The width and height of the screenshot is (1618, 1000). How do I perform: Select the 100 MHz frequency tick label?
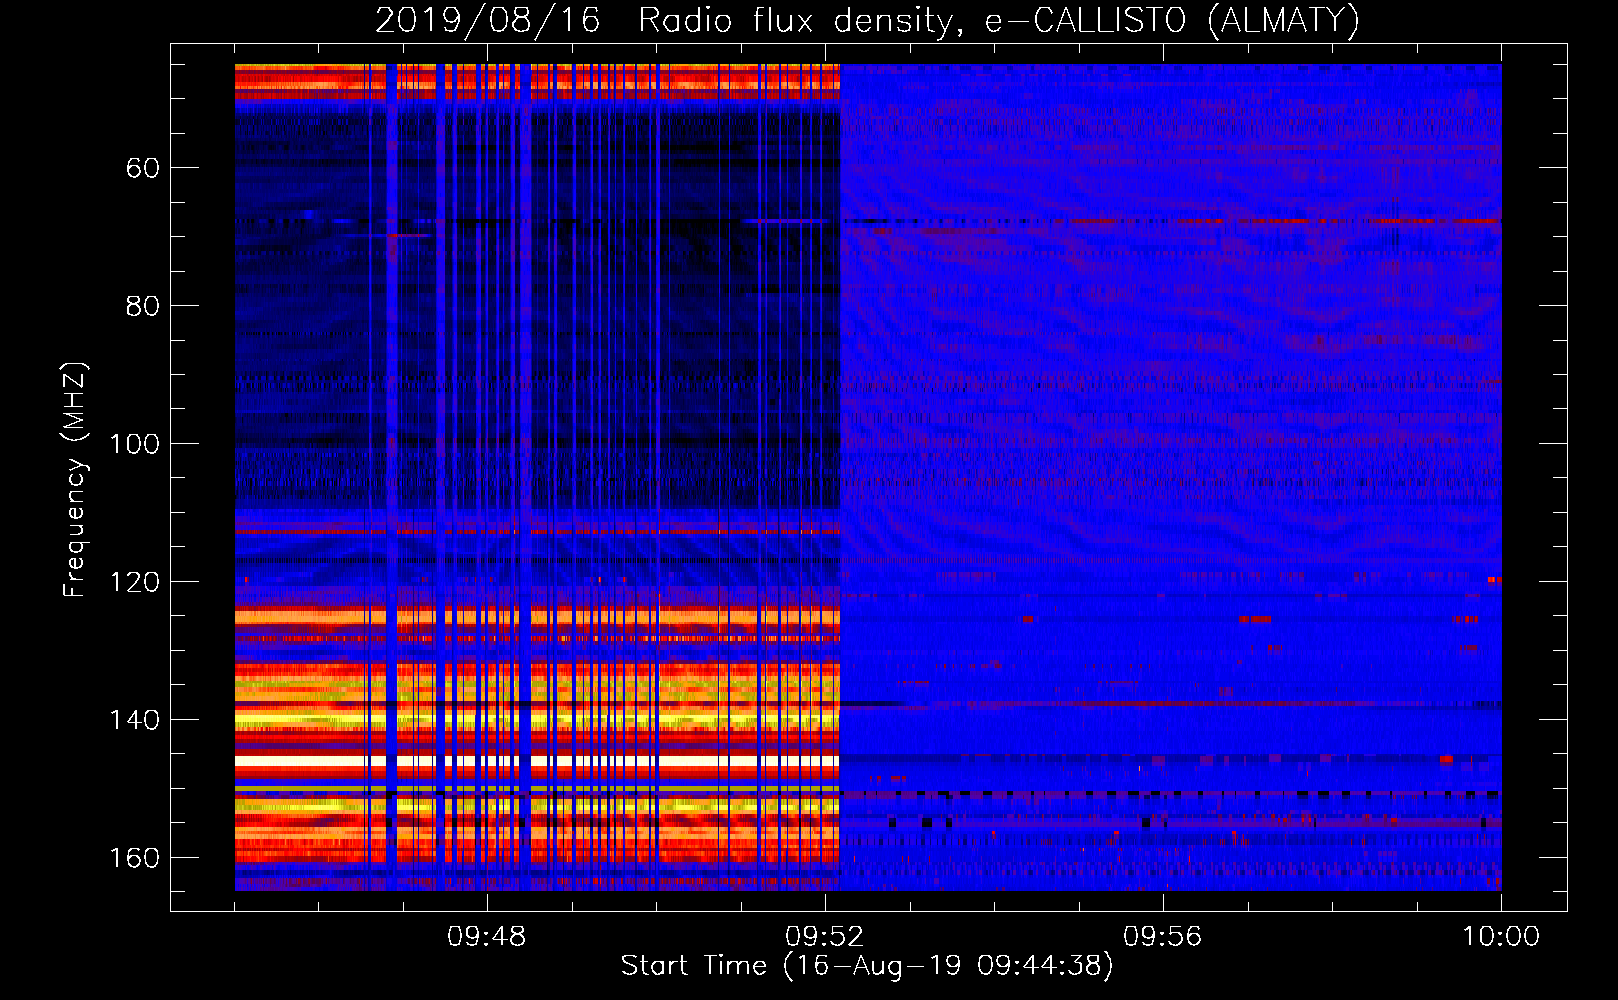tap(135, 444)
